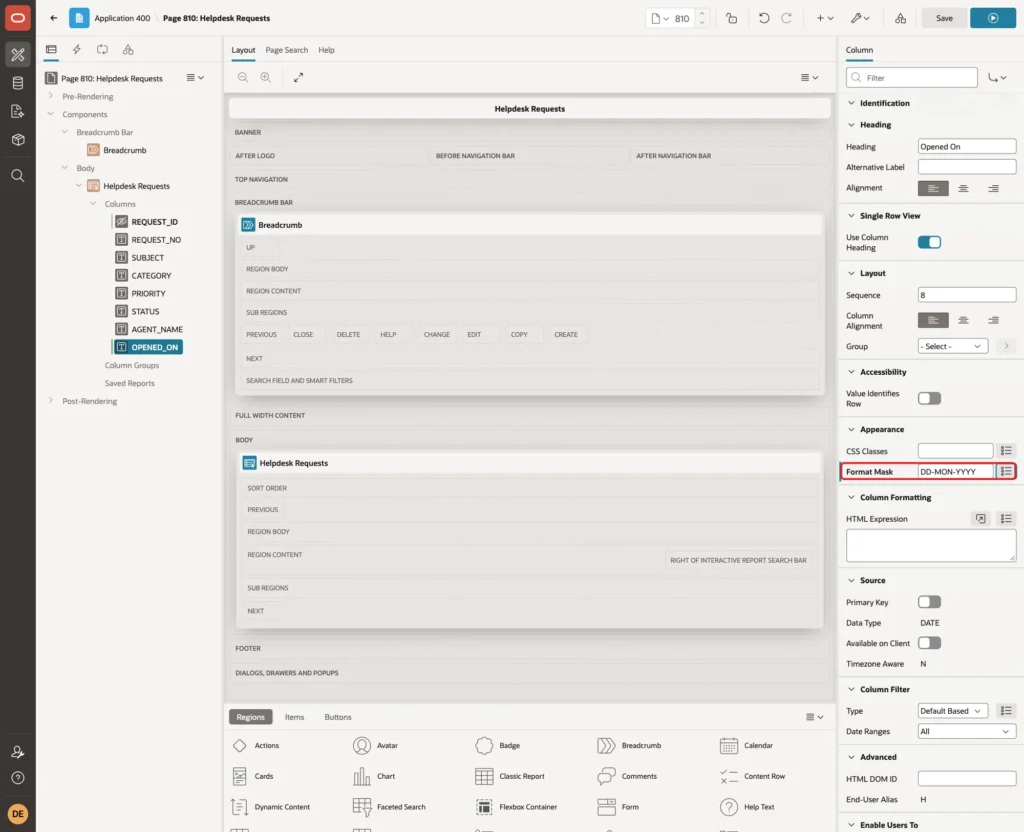1024x832 pixels.
Task: Click the Save button
Action: click(x=944, y=18)
